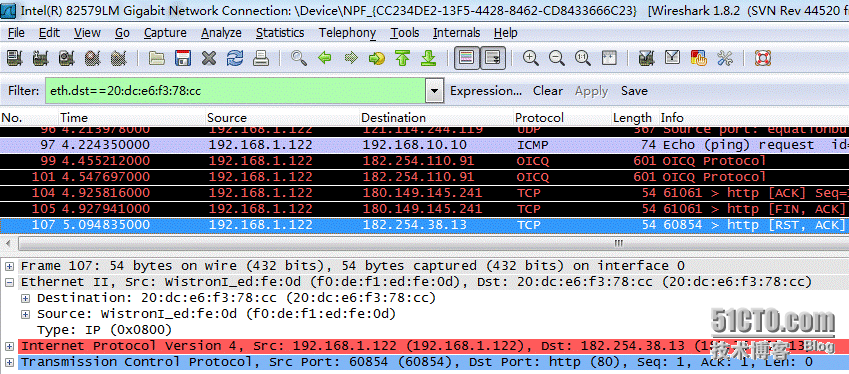Open help with lifebuoy icon

pos(762,58)
